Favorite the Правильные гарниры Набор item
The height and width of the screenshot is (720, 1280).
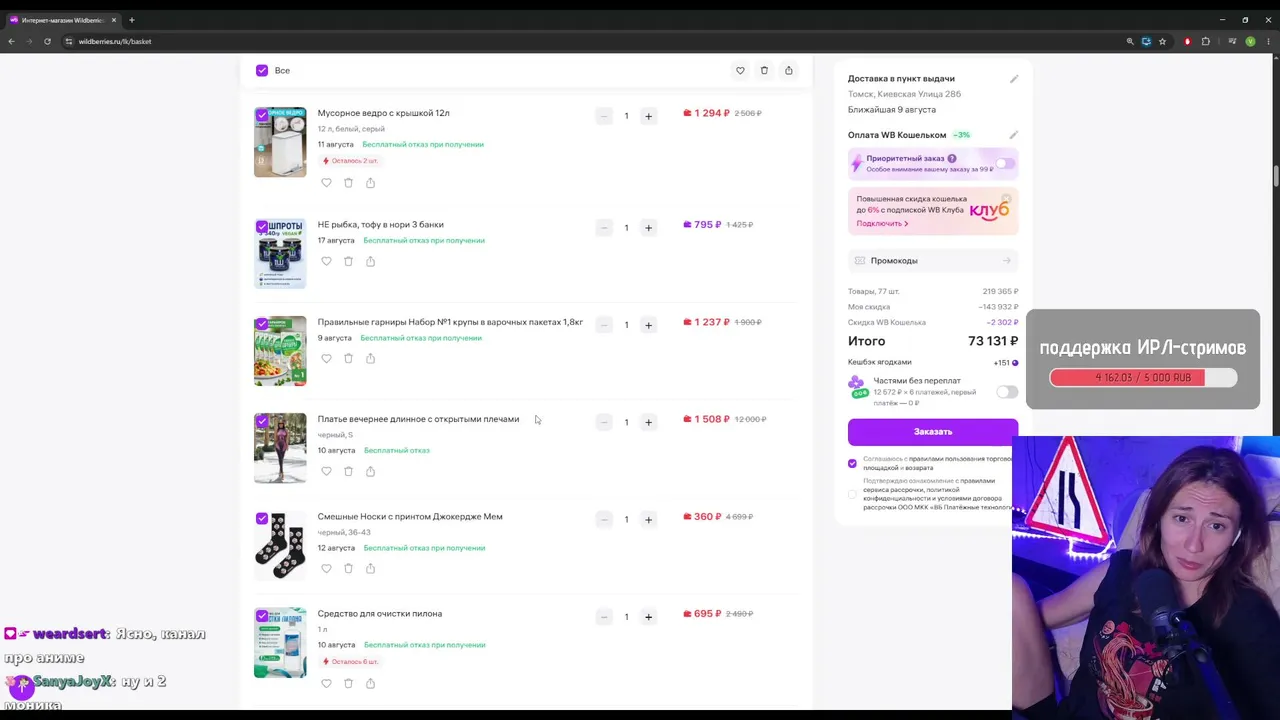326,358
